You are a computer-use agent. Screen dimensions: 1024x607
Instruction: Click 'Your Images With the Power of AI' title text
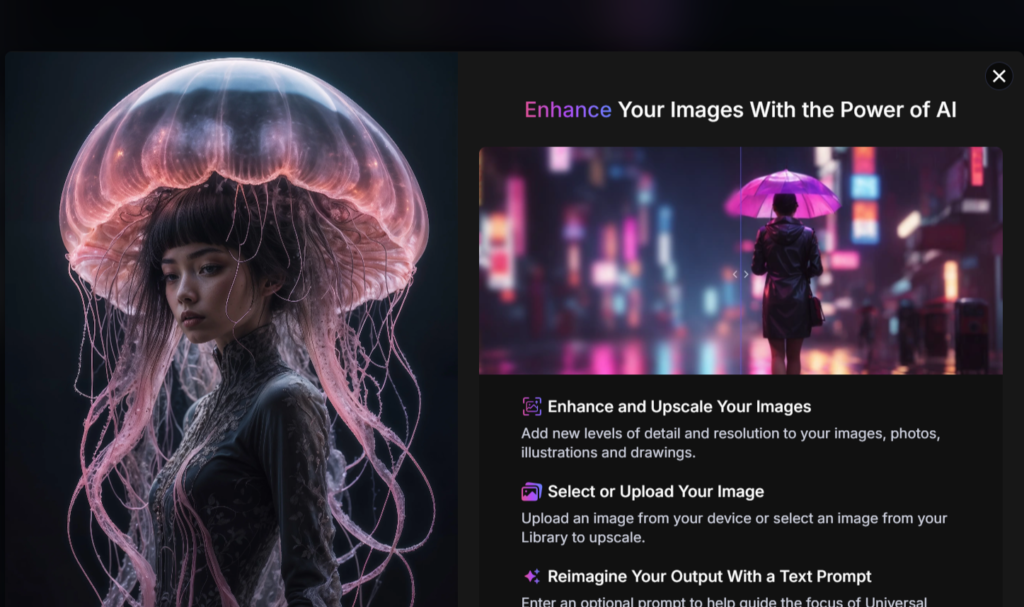click(x=787, y=110)
